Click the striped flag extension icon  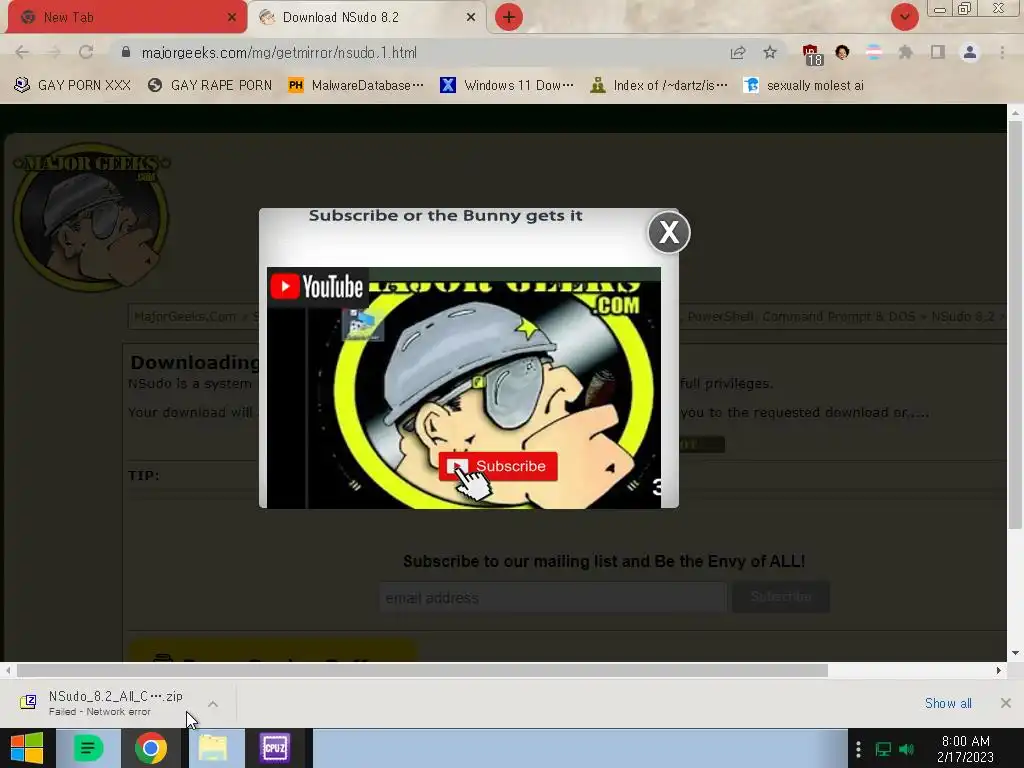click(x=874, y=52)
